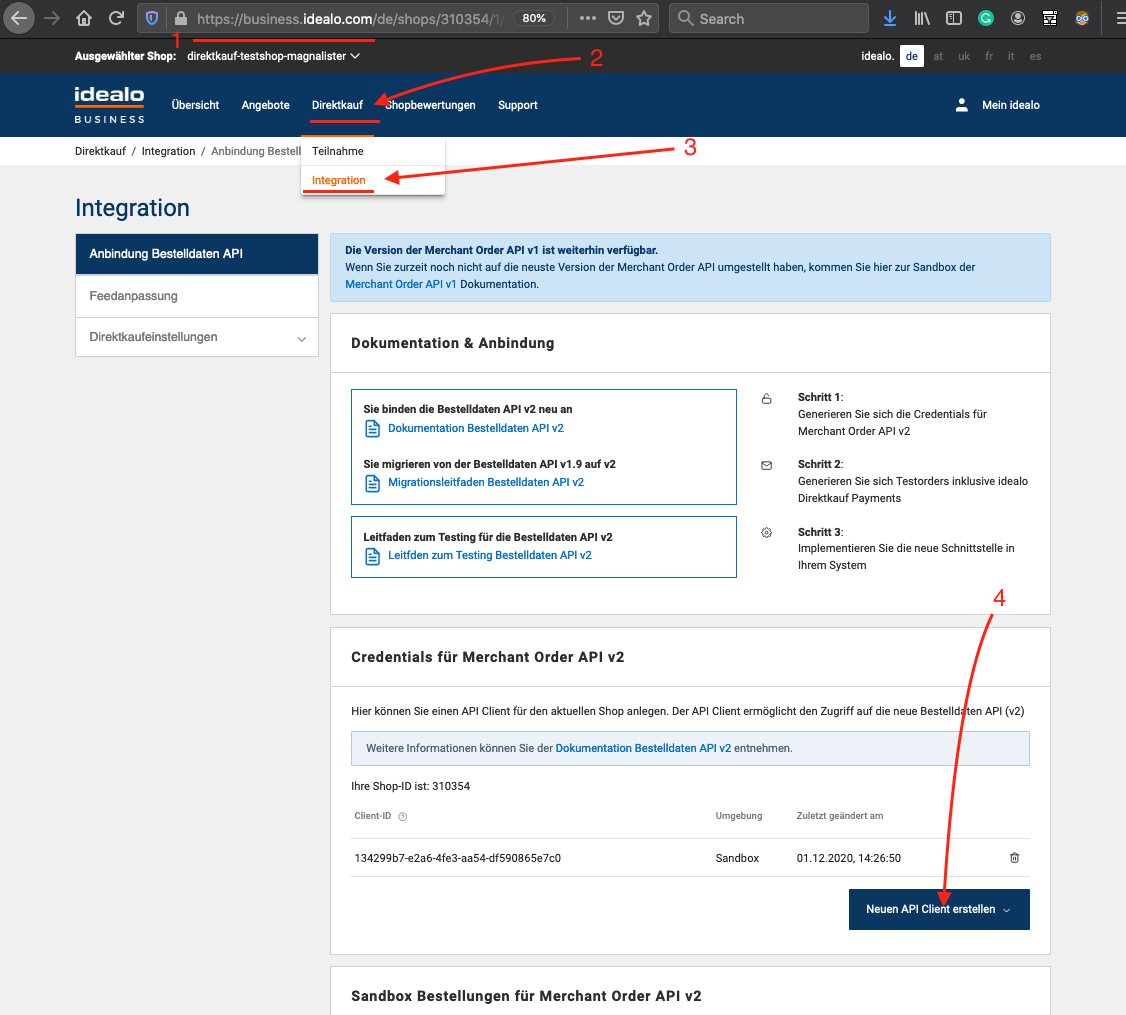
Task: Reload the page with the refresh icon
Action: click(116, 19)
